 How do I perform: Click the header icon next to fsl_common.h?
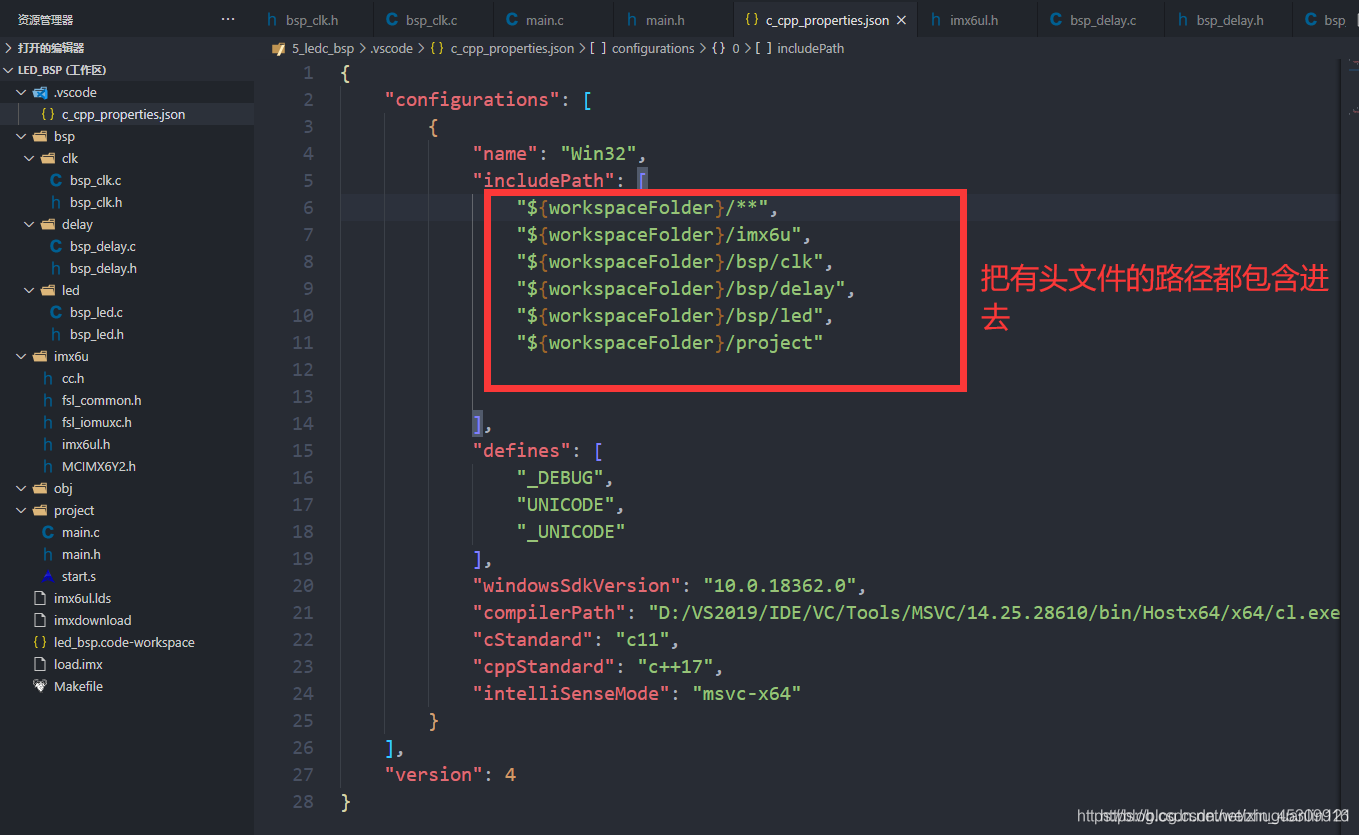pyautogui.click(x=48, y=400)
